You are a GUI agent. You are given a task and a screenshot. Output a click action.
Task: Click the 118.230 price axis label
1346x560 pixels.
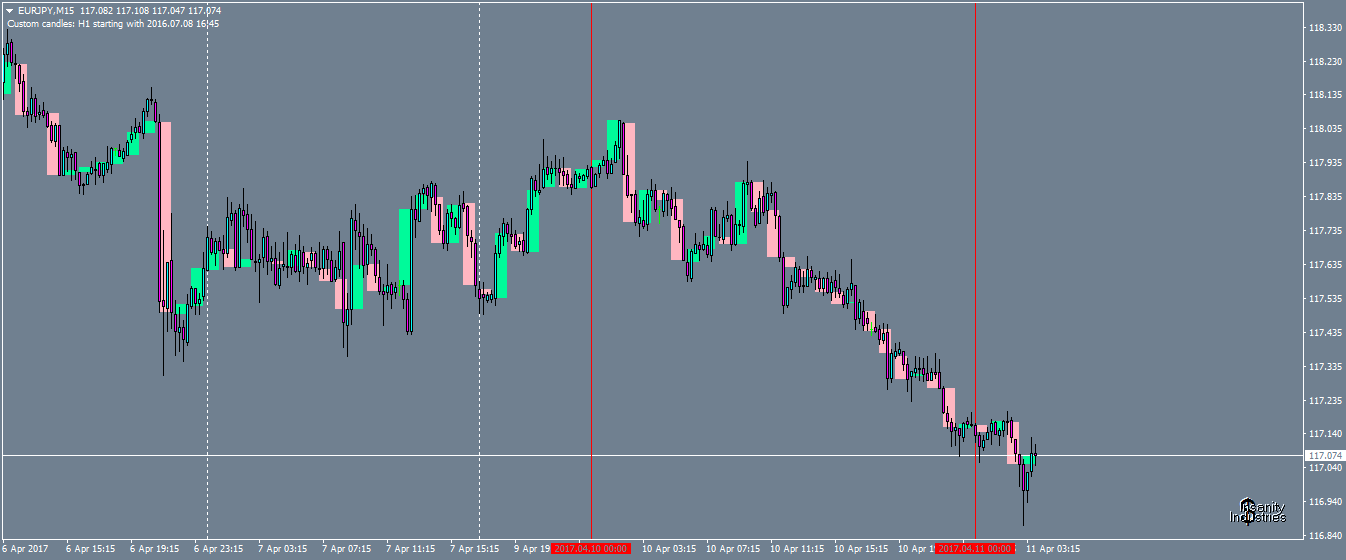[1325, 62]
